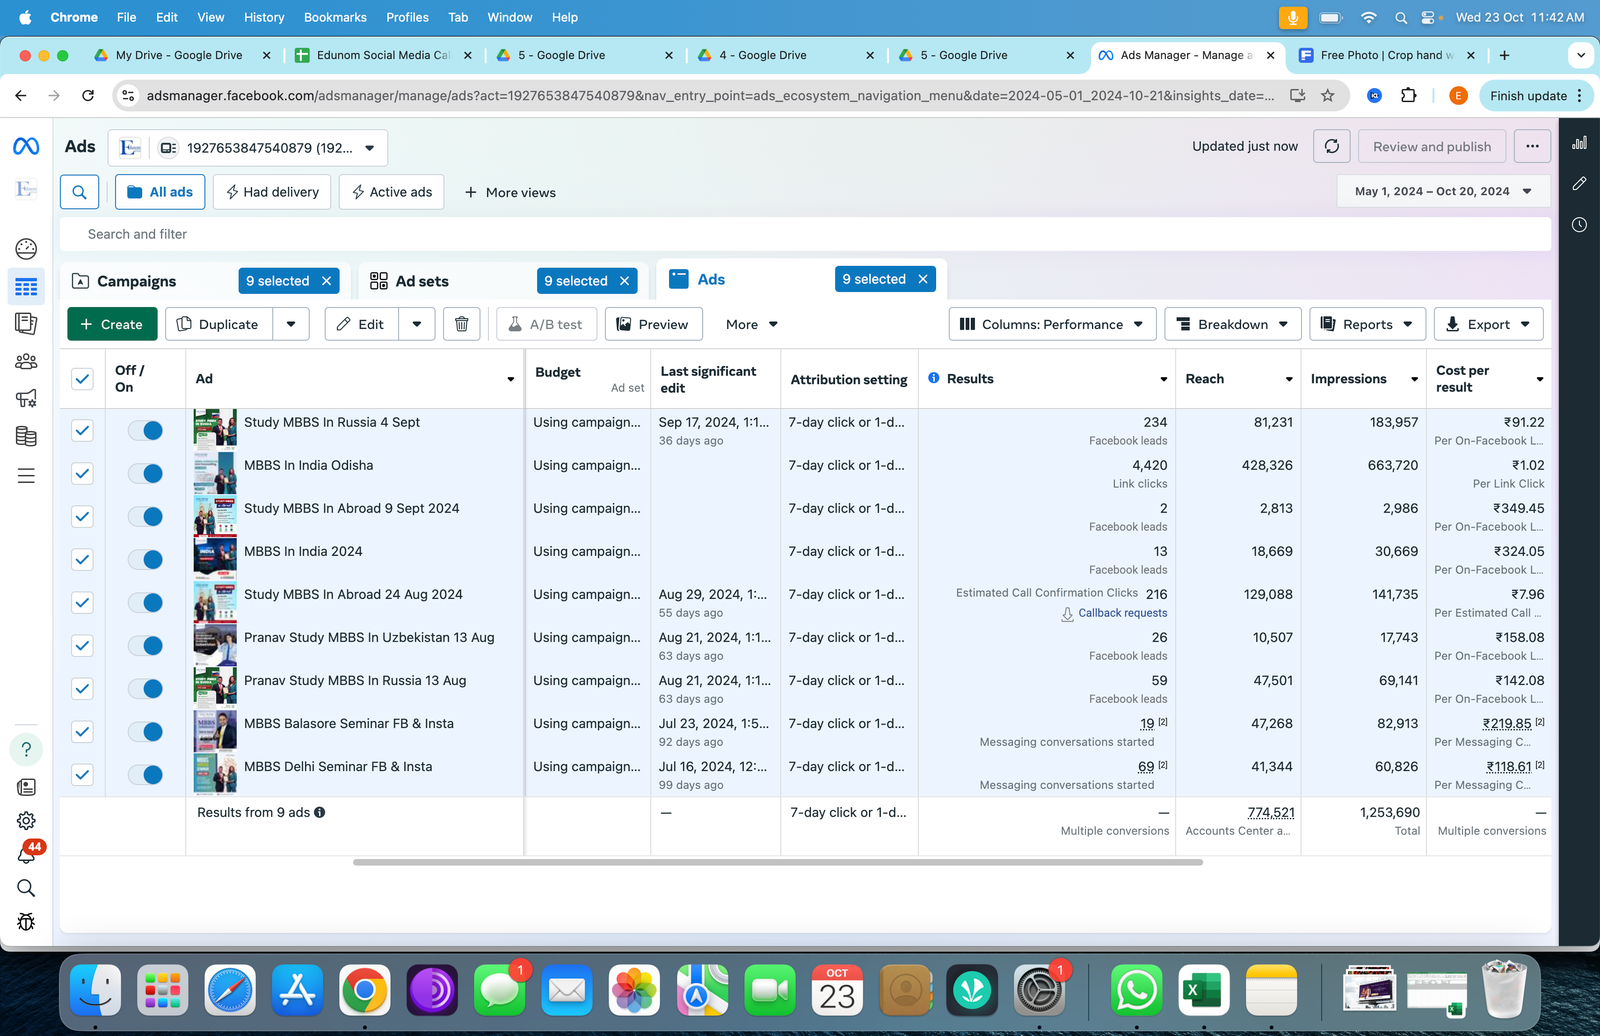Switch to the Ad sets tab
The width and height of the screenshot is (1600, 1036).
click(x=422, y=281)
